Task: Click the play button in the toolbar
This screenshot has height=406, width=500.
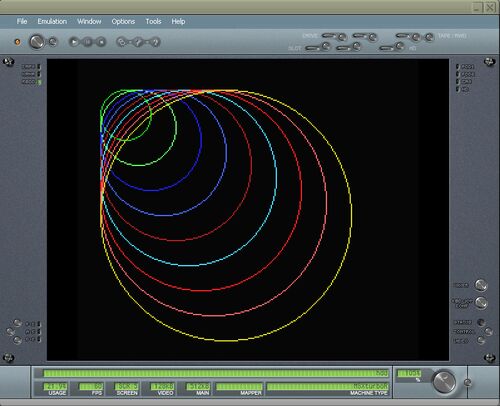Action: [74, 42]
